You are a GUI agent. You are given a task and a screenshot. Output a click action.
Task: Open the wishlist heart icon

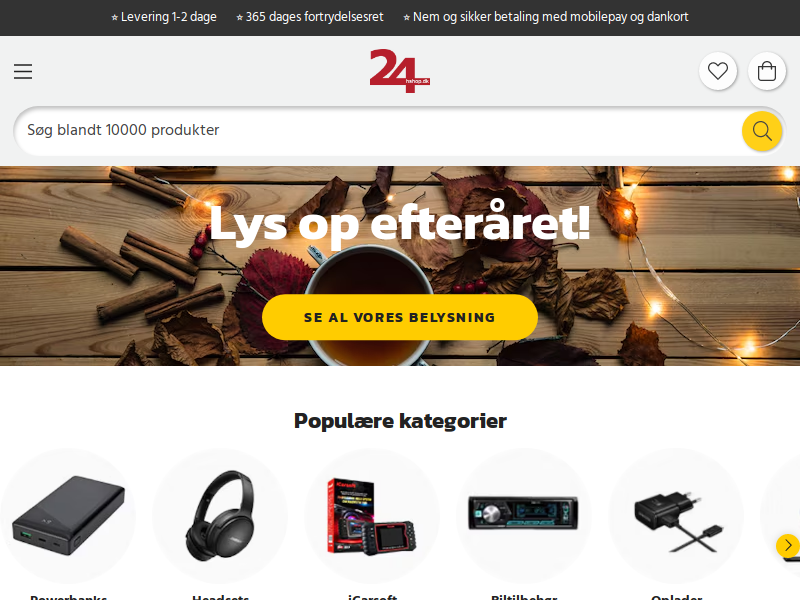click(718, 71)
